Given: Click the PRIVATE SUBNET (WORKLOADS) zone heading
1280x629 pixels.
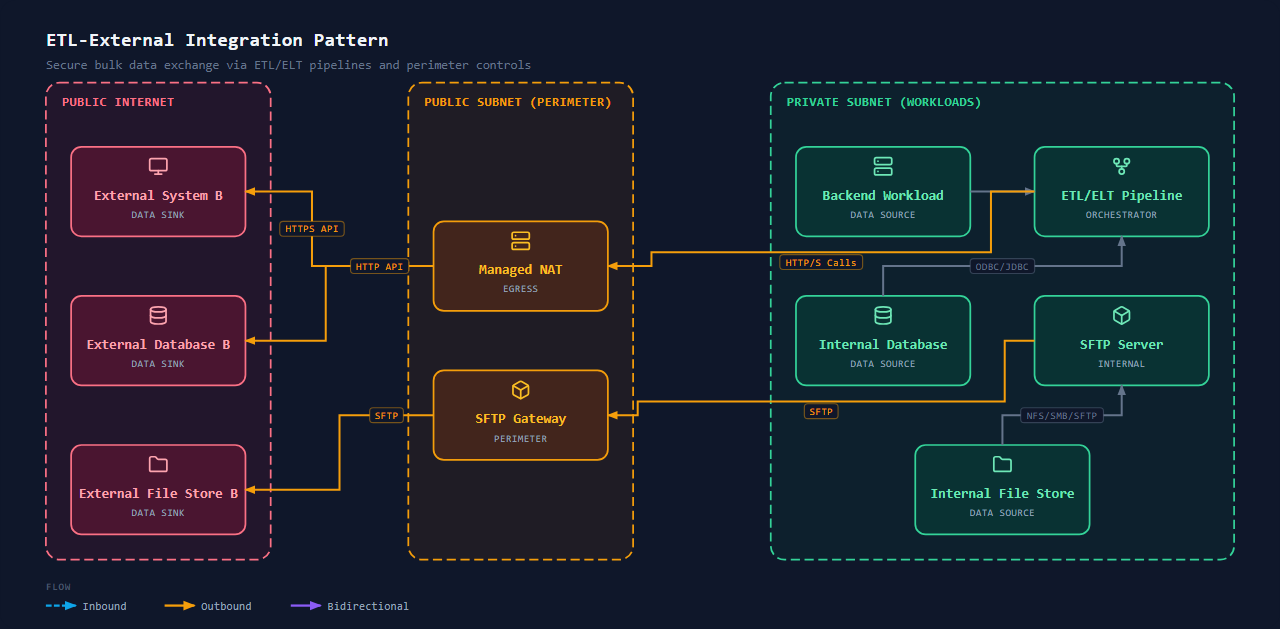Looking at the screenshot, I should click(884, 102).
